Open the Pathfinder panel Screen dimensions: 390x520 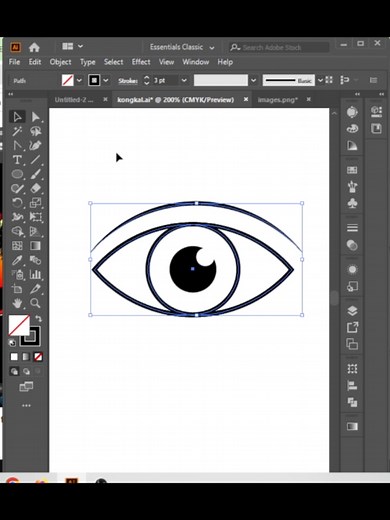[352, 402]
